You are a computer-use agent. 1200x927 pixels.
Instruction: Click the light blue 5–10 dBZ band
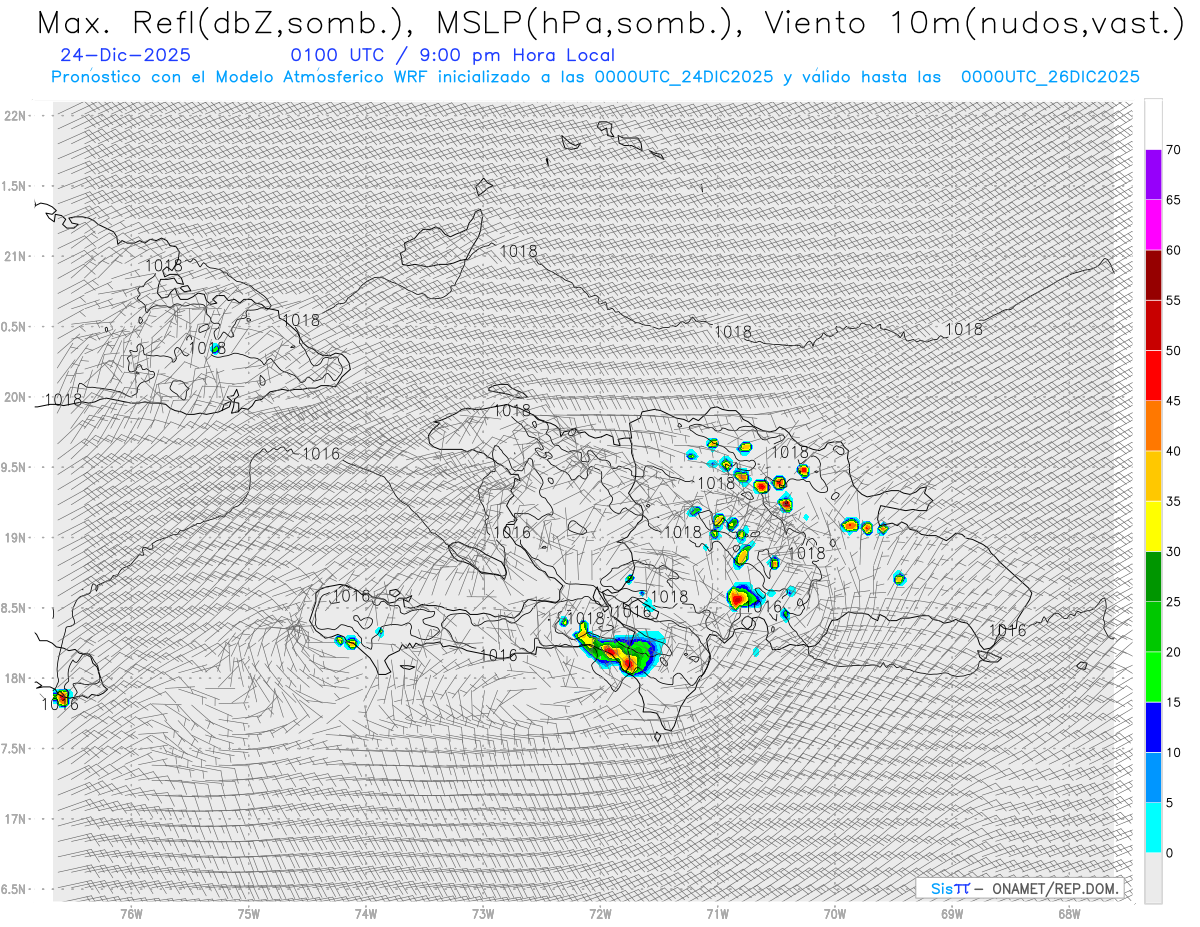pyautogui.click(x=1153, y=778)
